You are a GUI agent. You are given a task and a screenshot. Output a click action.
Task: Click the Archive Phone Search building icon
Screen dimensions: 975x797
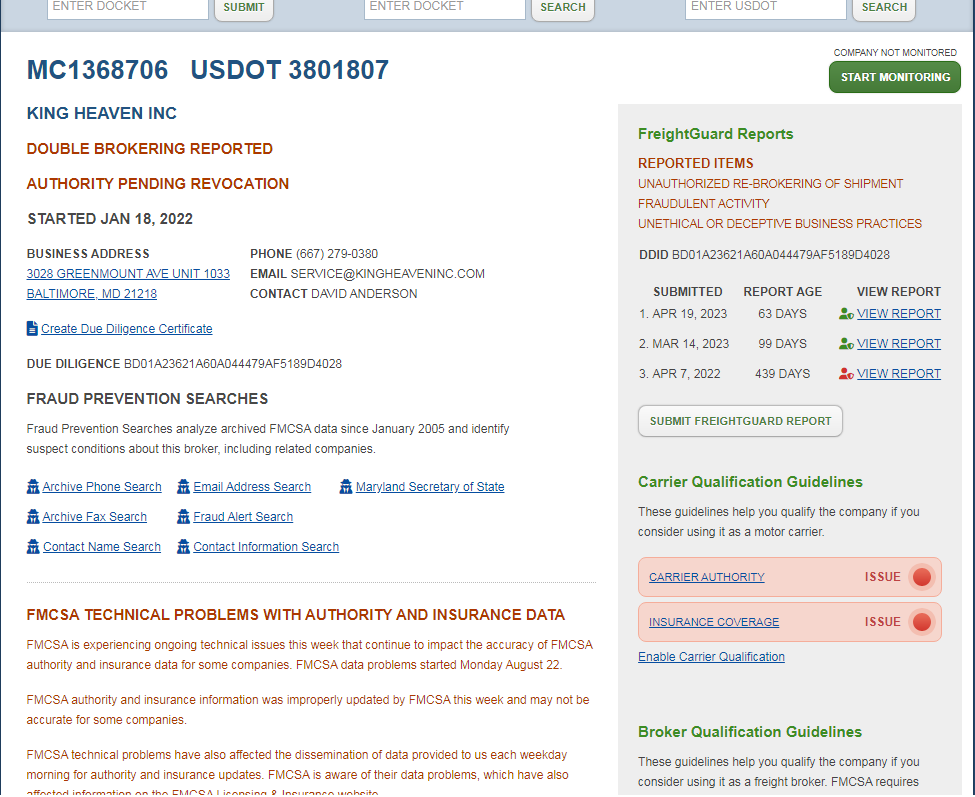tap(33, 487)
